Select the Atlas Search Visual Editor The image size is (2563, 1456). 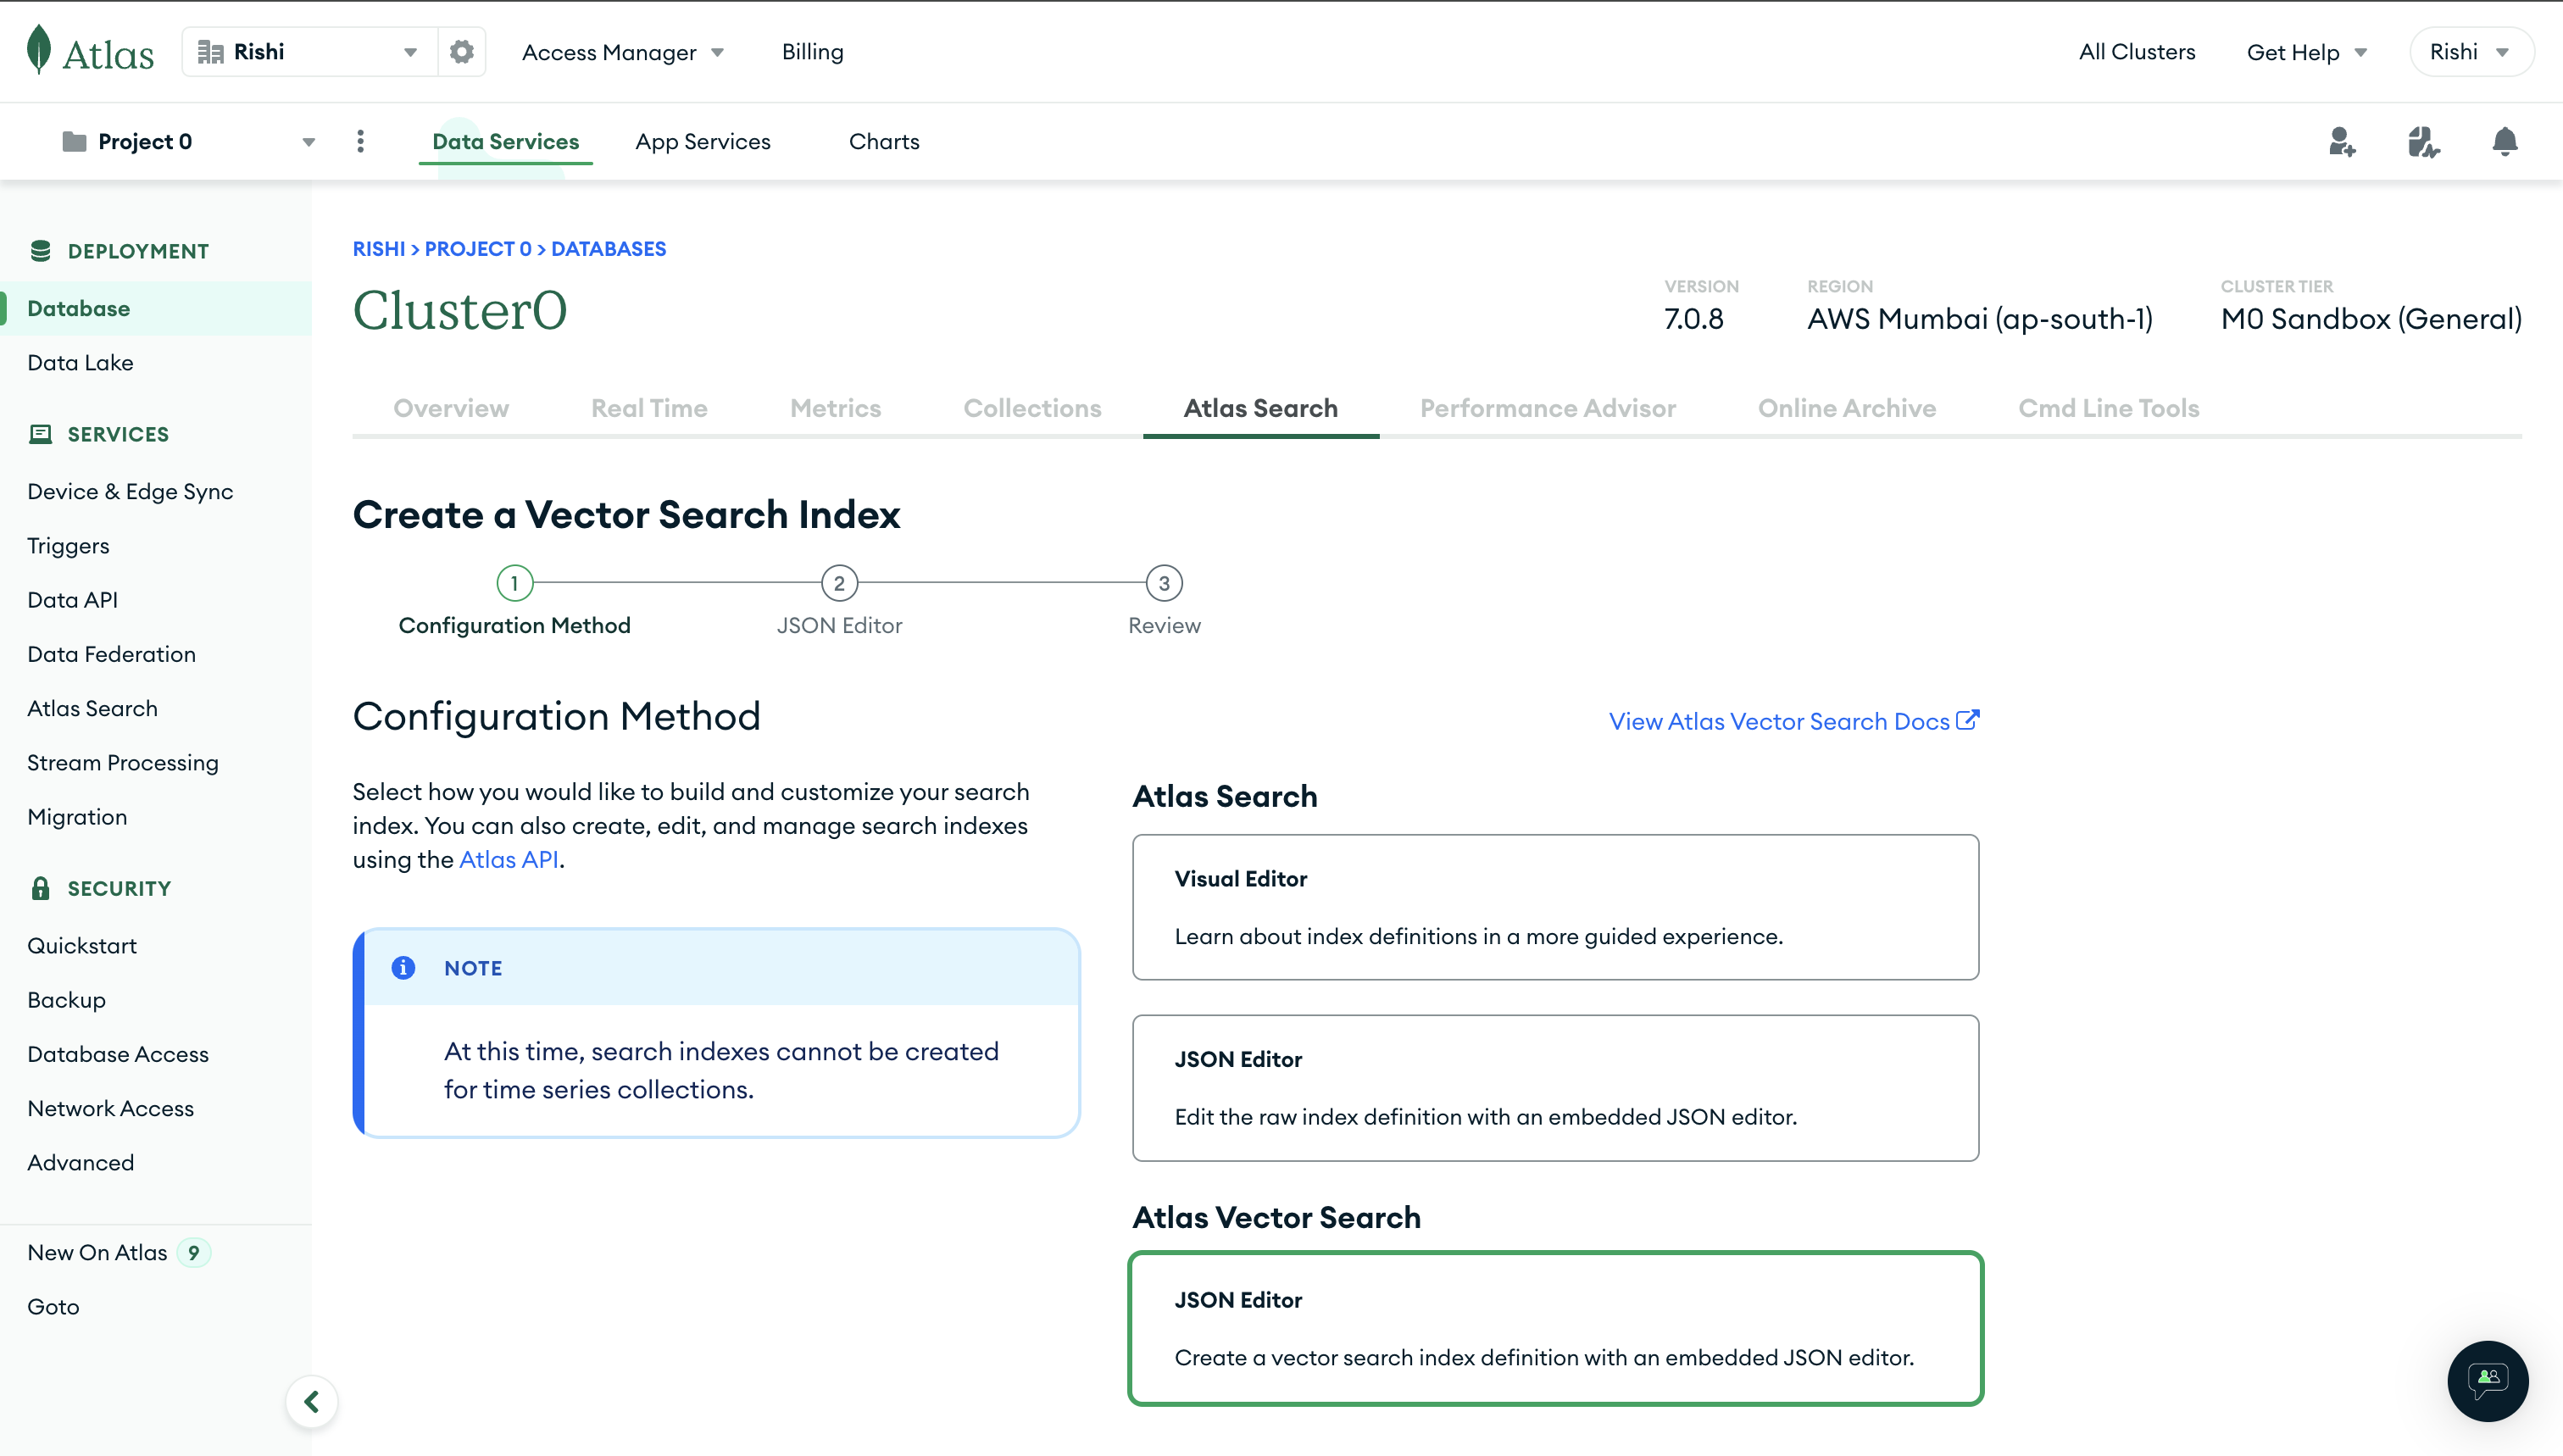coord(1556,907)
